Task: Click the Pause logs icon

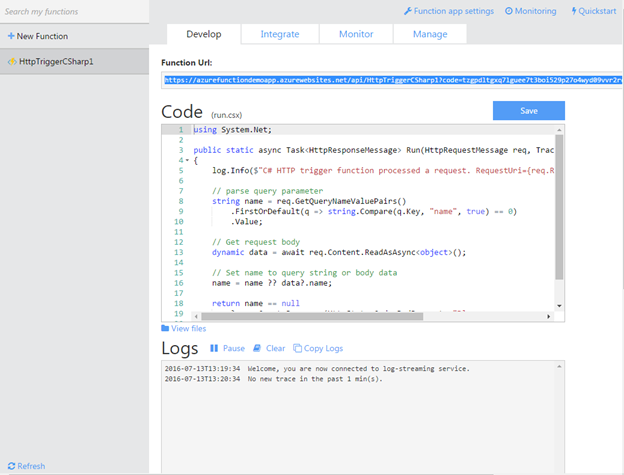Action: pyautogui.click(x=214, y=349)
